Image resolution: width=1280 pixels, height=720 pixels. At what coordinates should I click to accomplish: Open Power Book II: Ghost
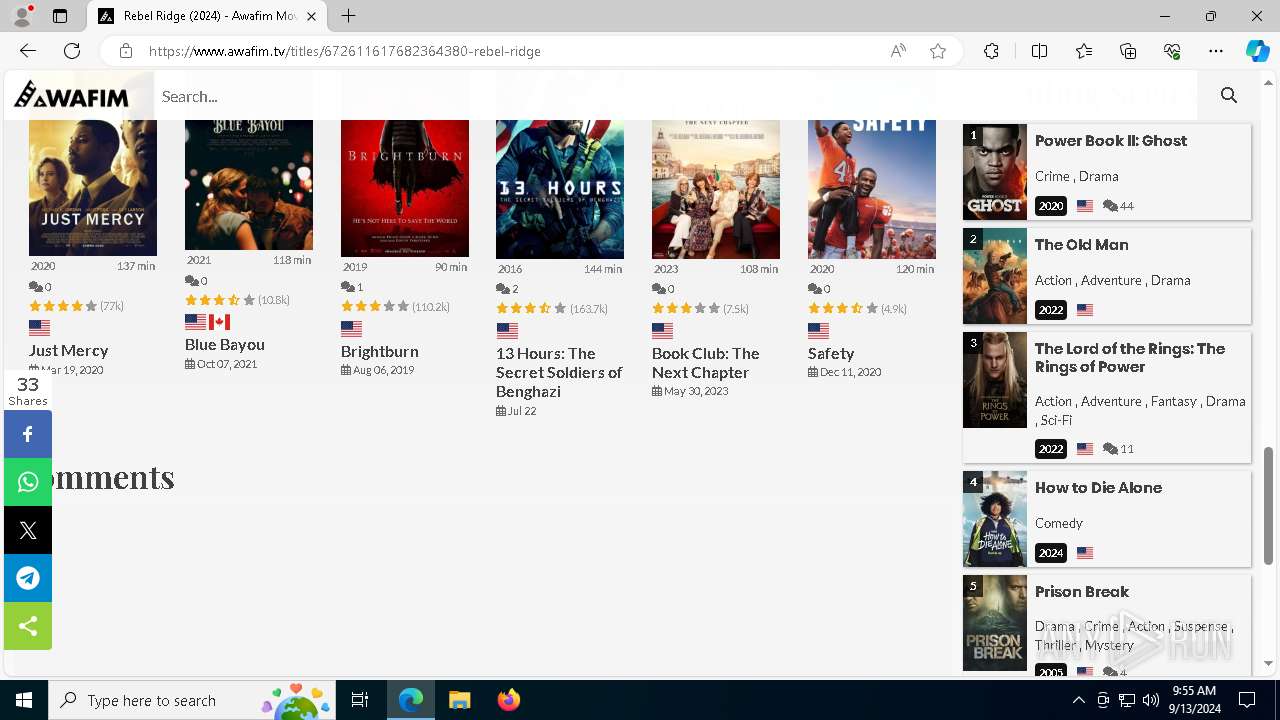(x=1111, y=140)
